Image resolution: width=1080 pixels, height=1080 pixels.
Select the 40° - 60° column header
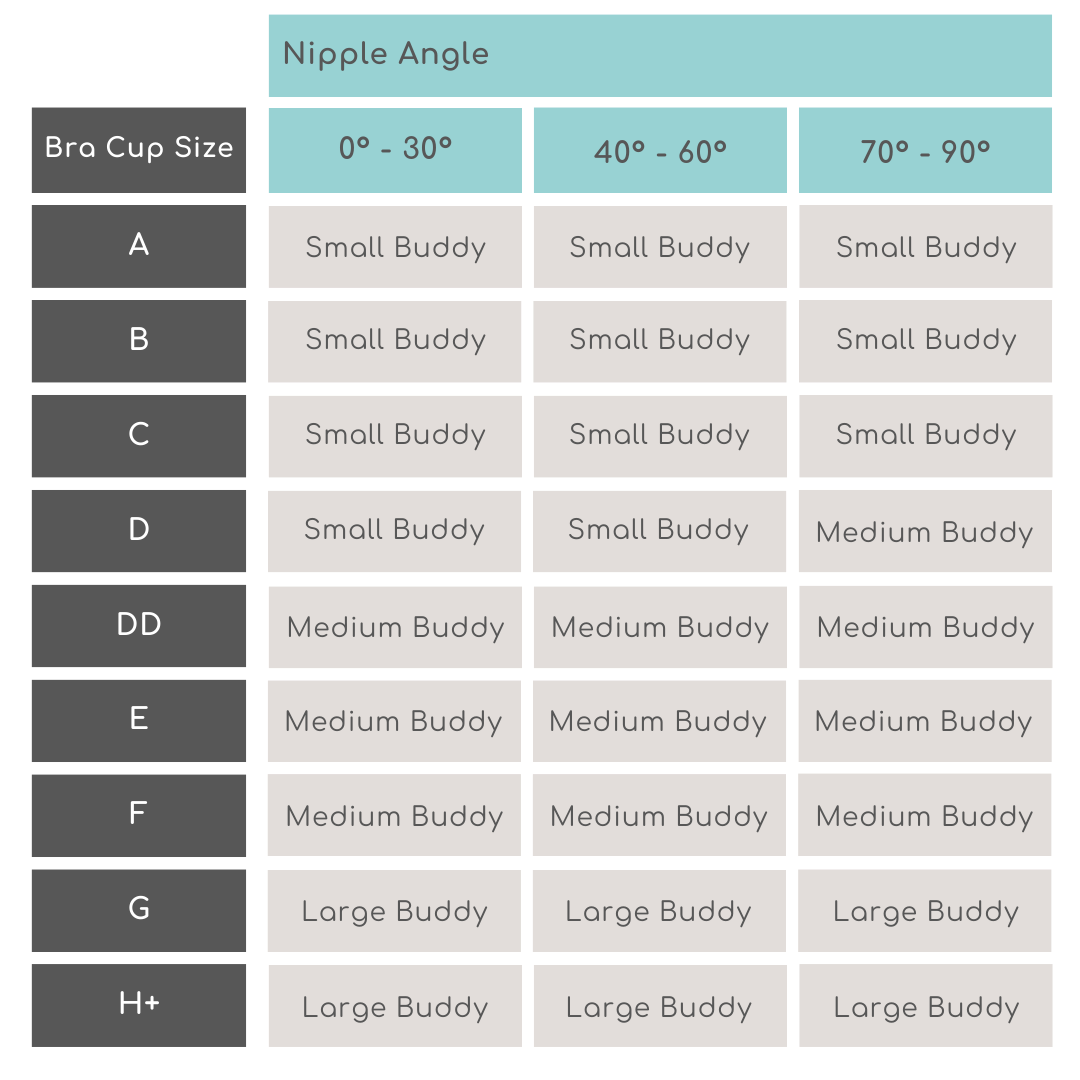coord(660,150)
